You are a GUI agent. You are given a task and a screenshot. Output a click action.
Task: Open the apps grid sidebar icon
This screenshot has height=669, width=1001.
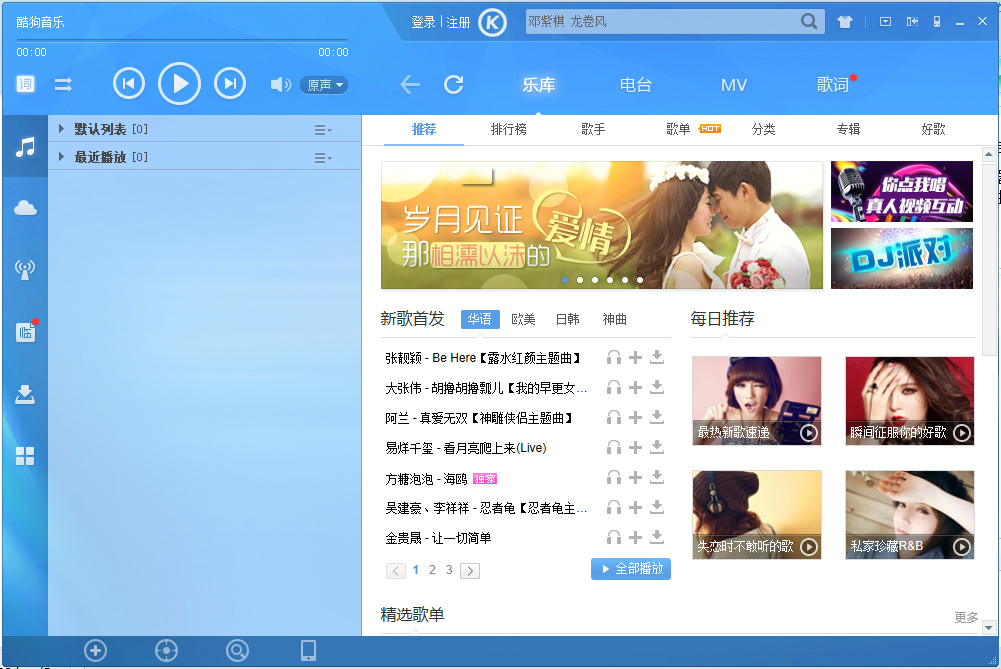(26, 456)
